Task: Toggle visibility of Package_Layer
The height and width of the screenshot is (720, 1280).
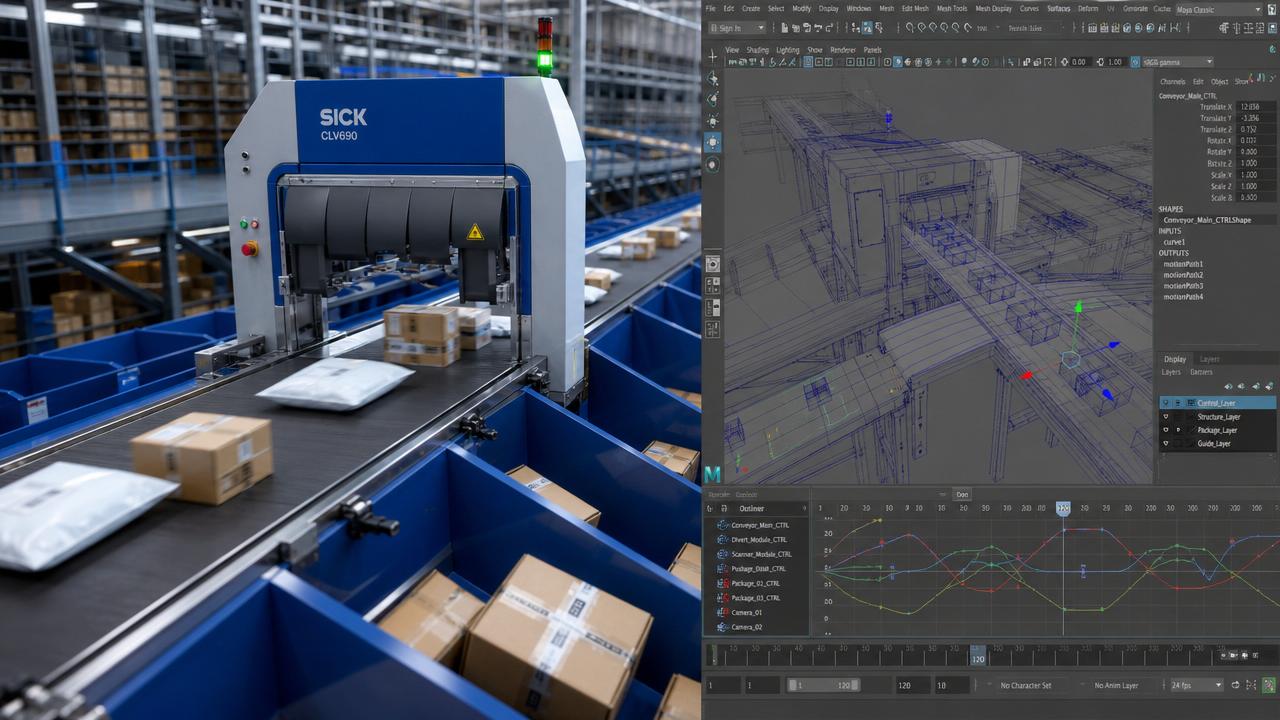Action: point(1166,430)
